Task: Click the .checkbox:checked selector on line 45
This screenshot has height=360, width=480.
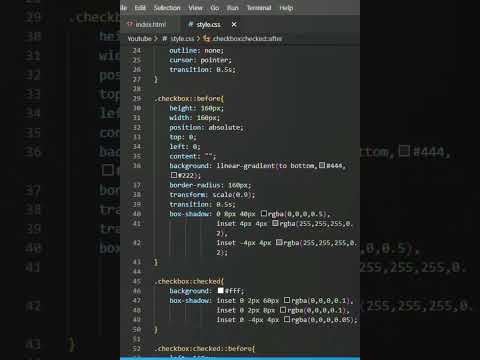Action: point(189,281)
